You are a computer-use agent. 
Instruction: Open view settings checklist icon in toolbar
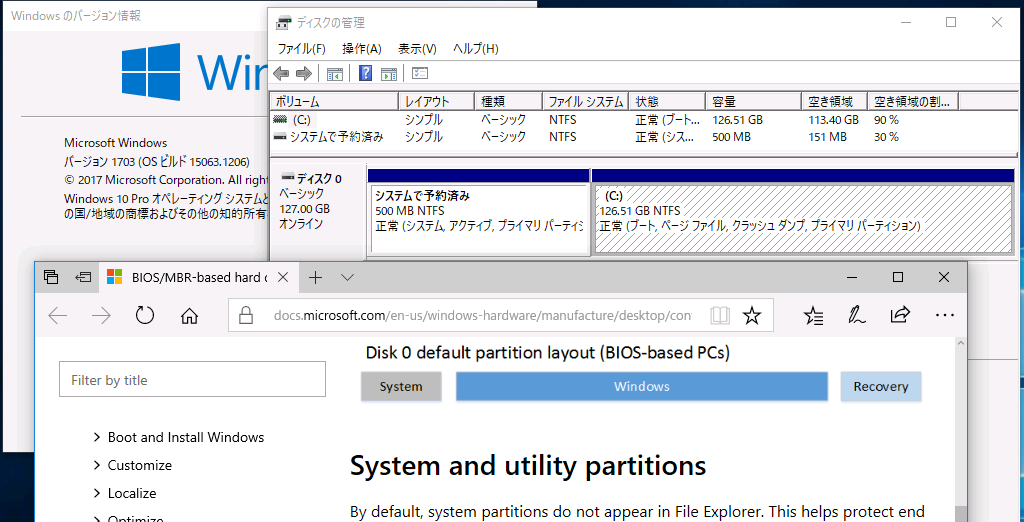tap(420, 73)
